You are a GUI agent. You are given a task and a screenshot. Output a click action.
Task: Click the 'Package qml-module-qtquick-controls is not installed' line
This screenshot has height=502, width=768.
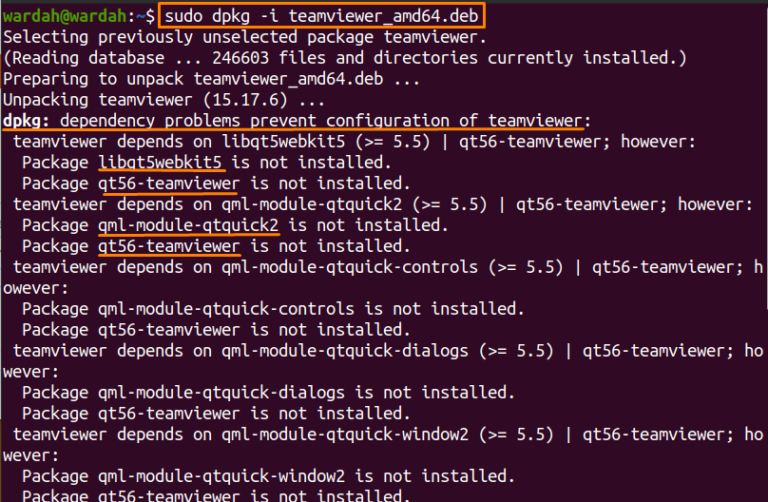(273, 309)
